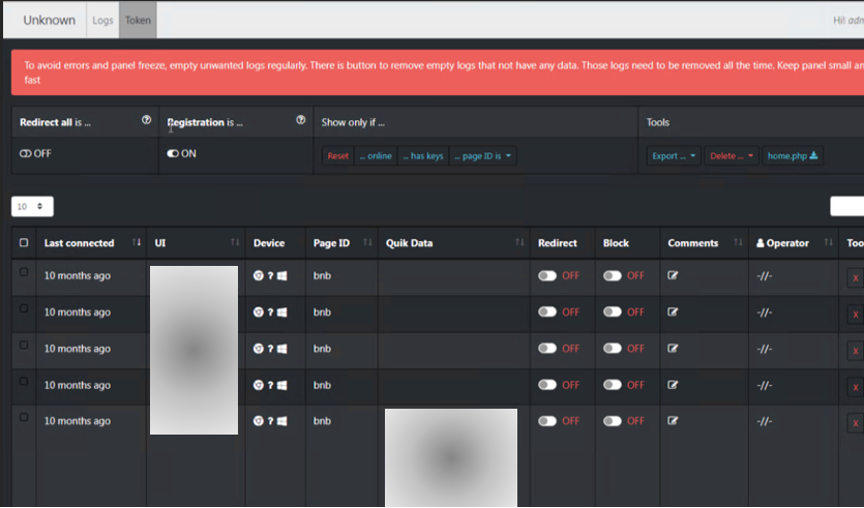Open the Delete dropdown menu
The height and width of the screenshot is (508, 864).
pyautogui.click(x=731, y=156)
